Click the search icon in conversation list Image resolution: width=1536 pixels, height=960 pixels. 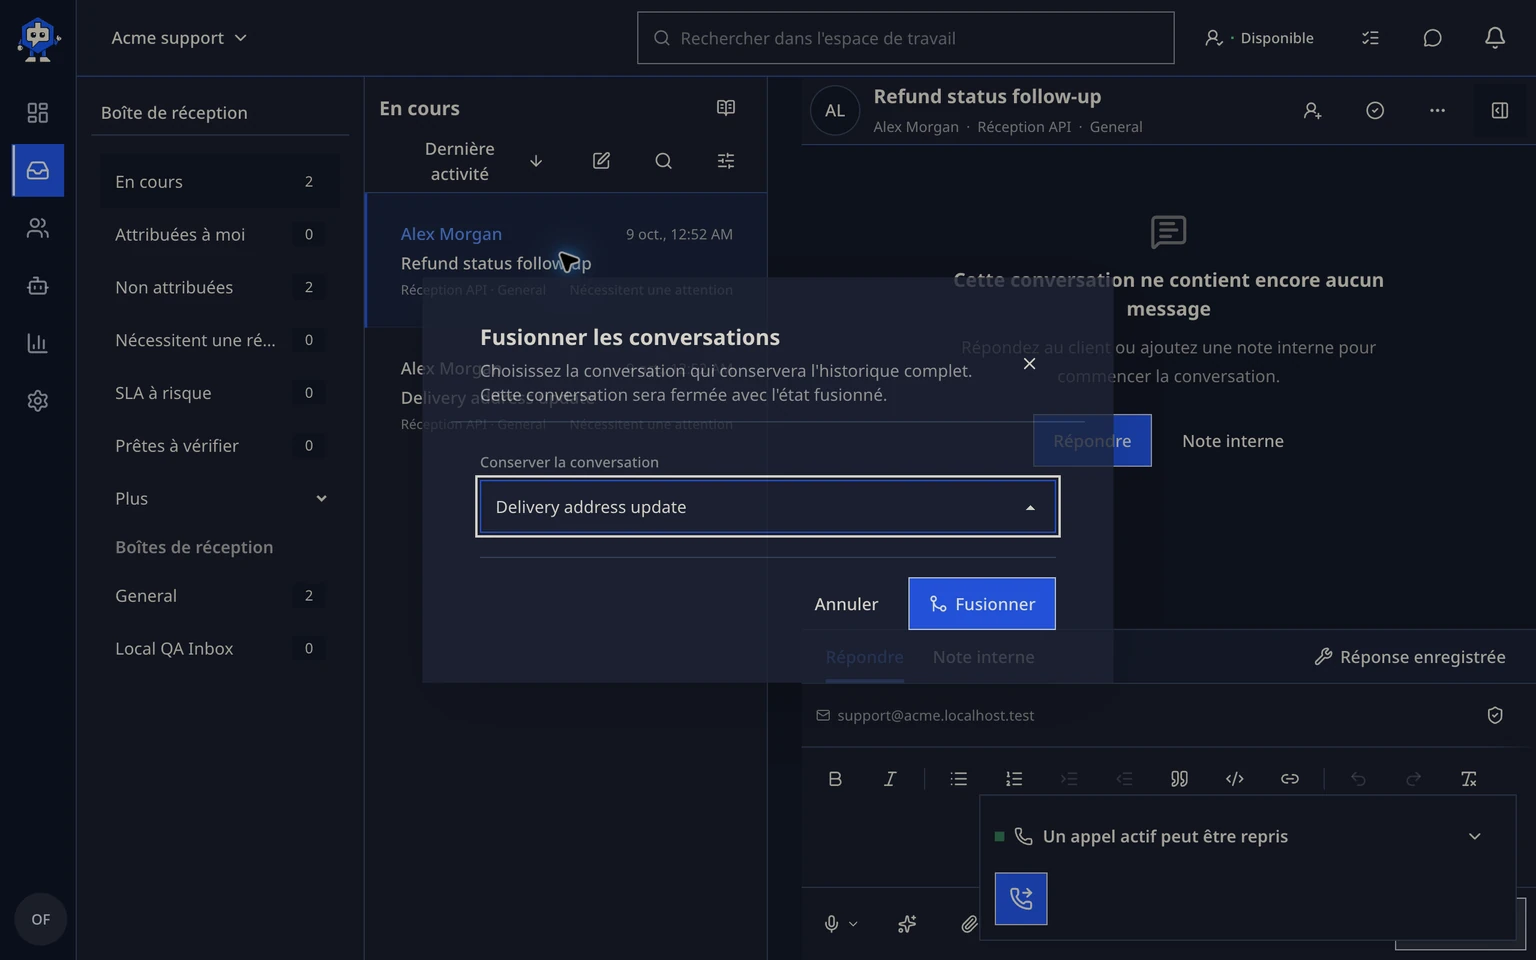[x=663, y=161]
